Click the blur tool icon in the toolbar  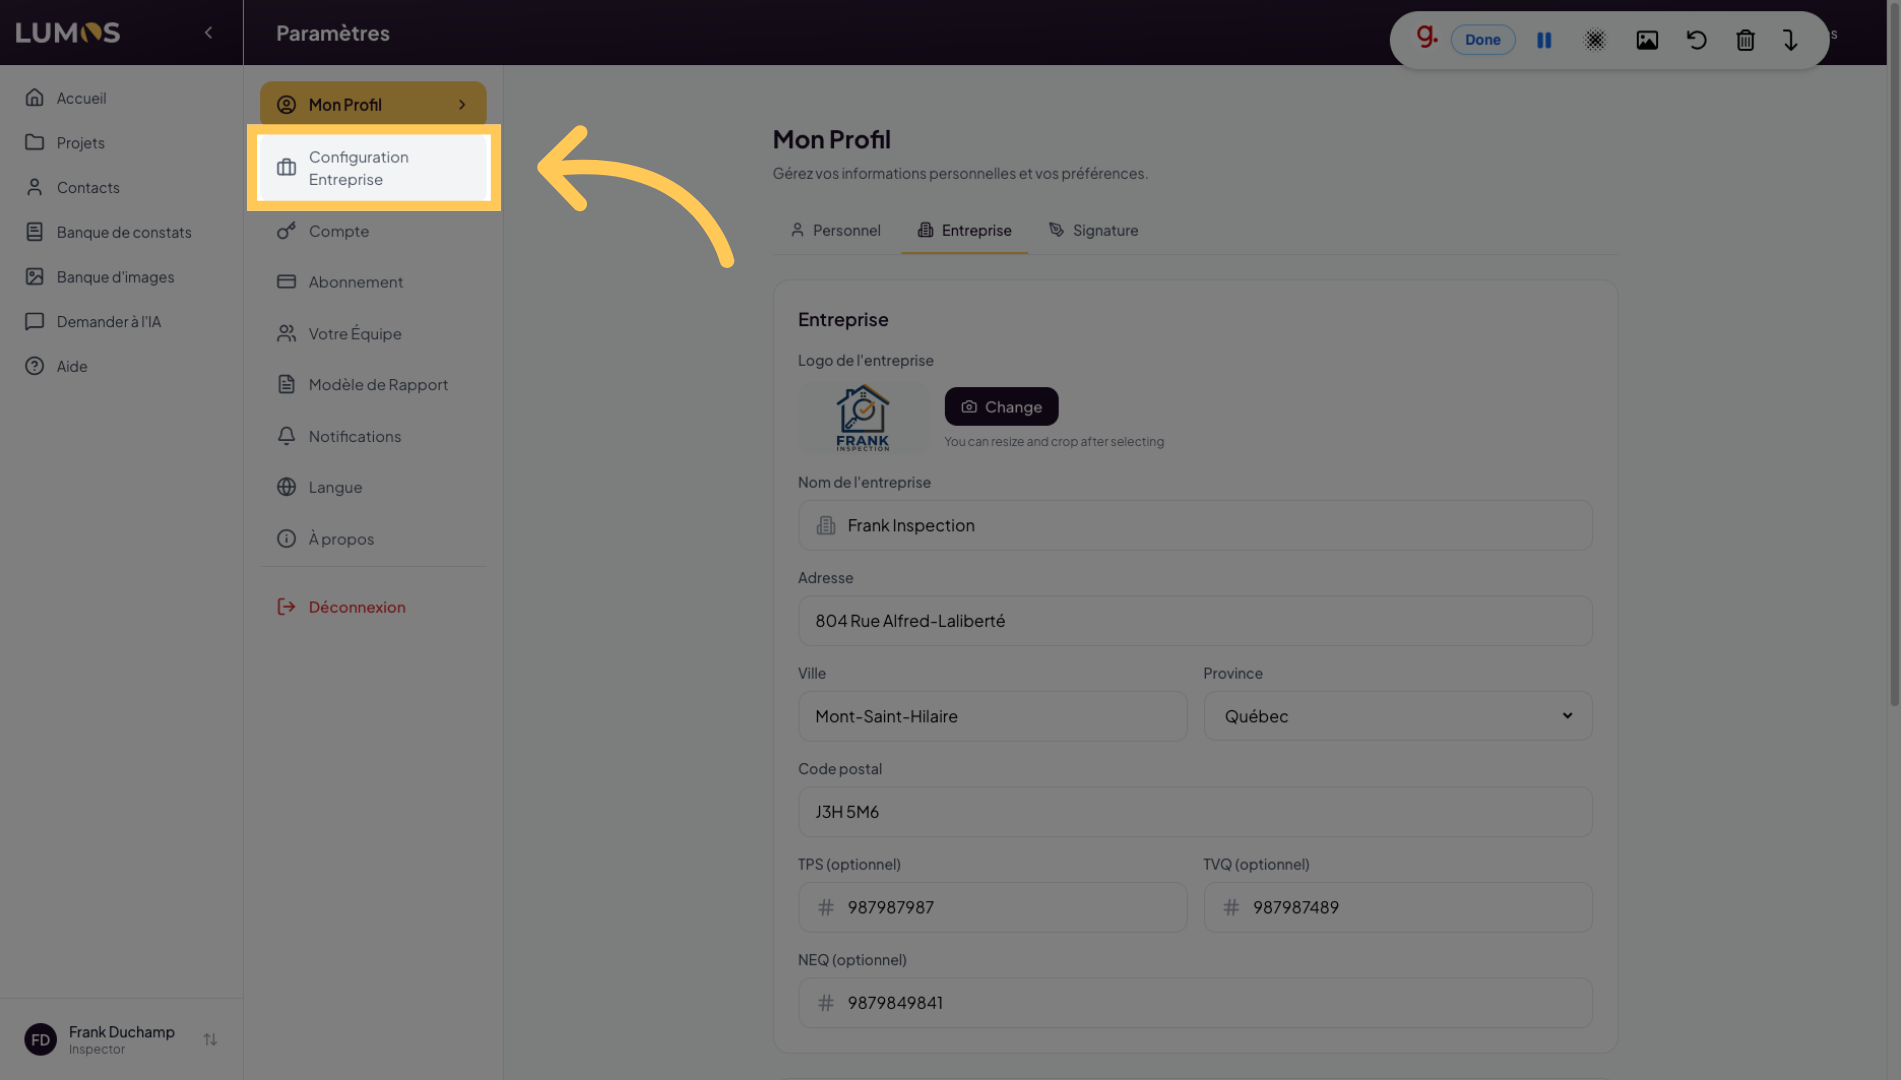click(x=1595, y=40)
